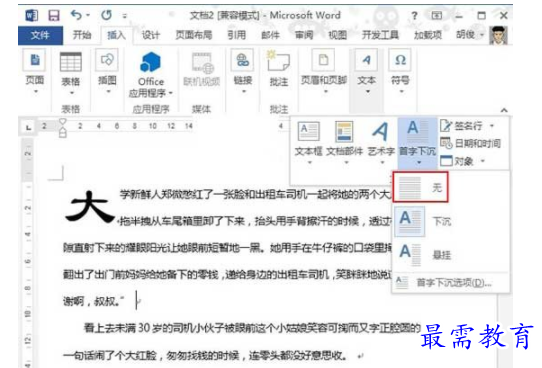Click the redo/repeat icon
Image resolution: width=542 pixels, height=368 pixels.
coord(106,15)
